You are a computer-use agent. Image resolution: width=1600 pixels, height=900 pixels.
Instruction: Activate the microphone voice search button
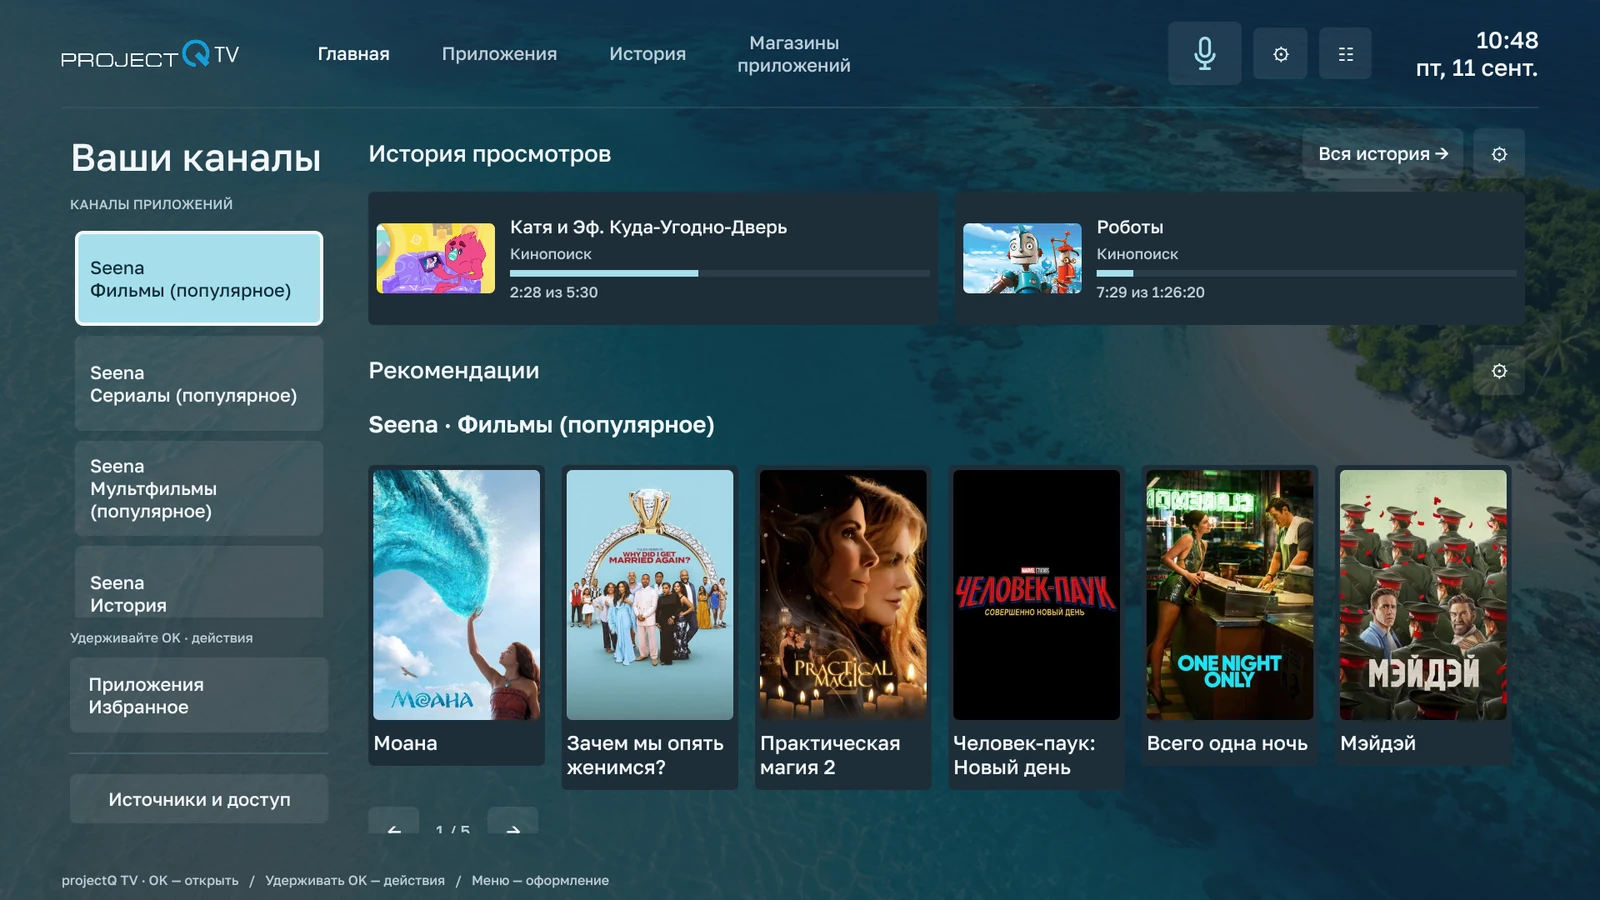tap(1205, 53)
